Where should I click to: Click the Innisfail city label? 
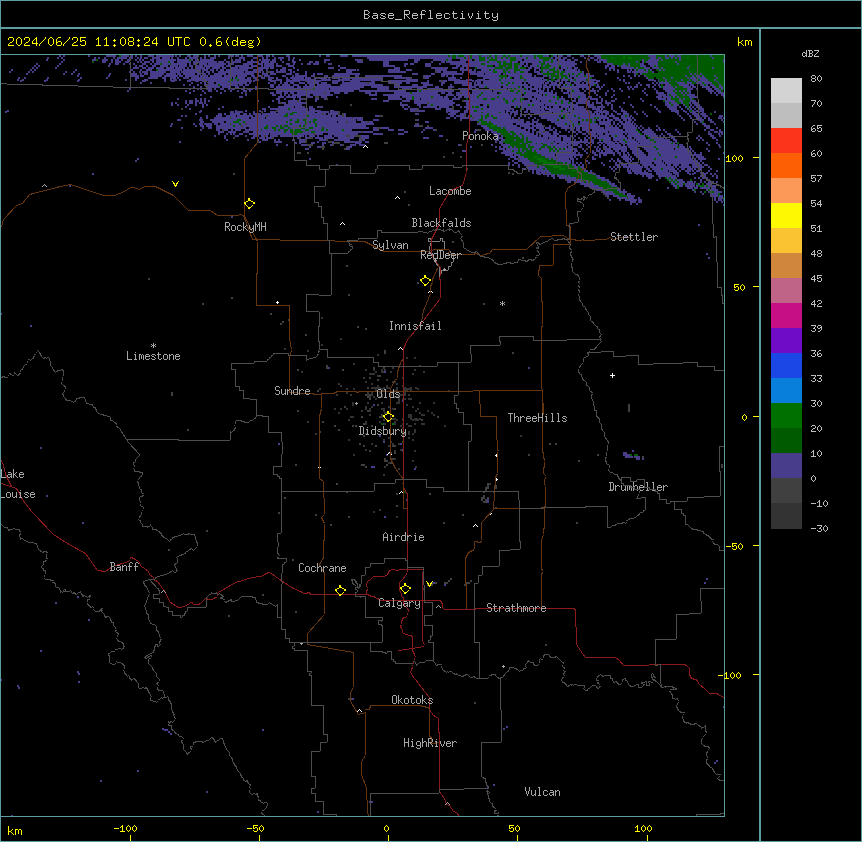pos(415,326)
